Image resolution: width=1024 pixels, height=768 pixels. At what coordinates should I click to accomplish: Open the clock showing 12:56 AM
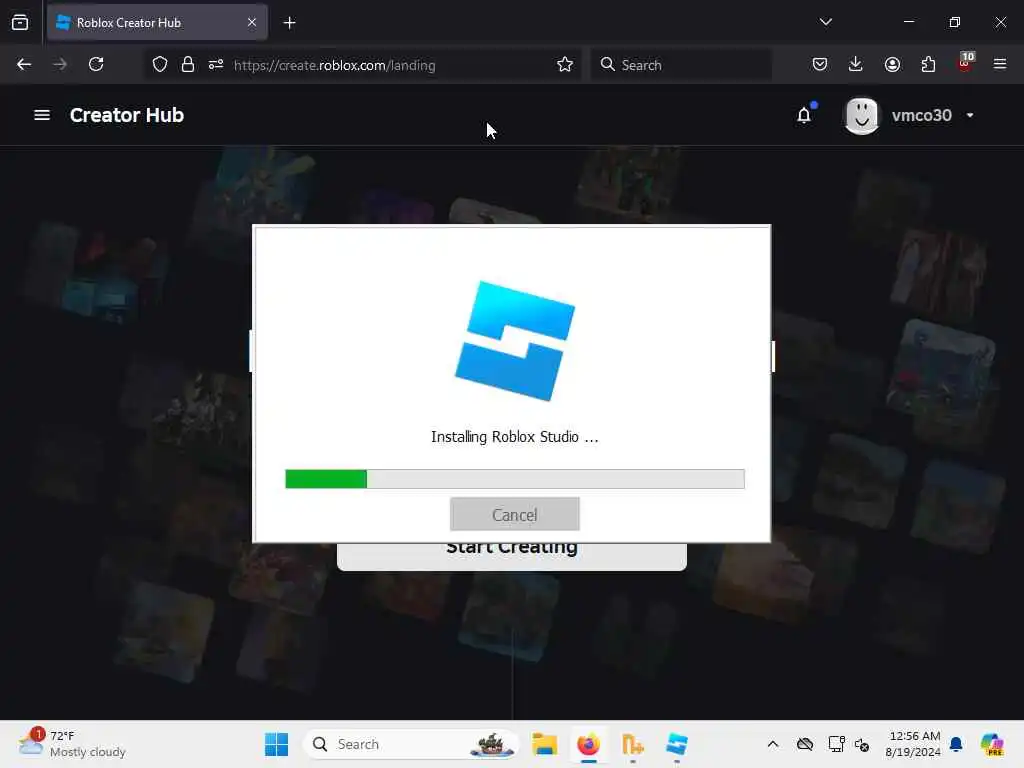coord(913,744)
